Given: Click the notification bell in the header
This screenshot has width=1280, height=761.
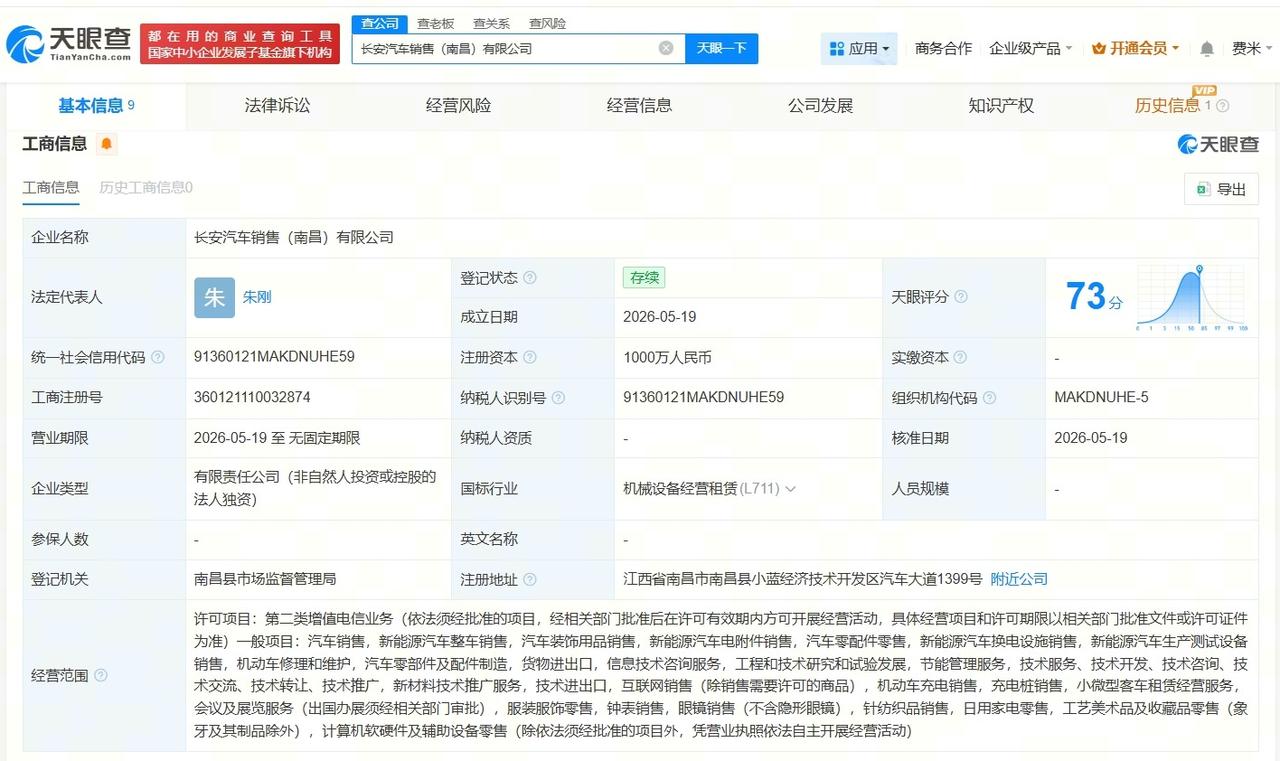Looking at the screenshot, I should [x=1207, y=48].
